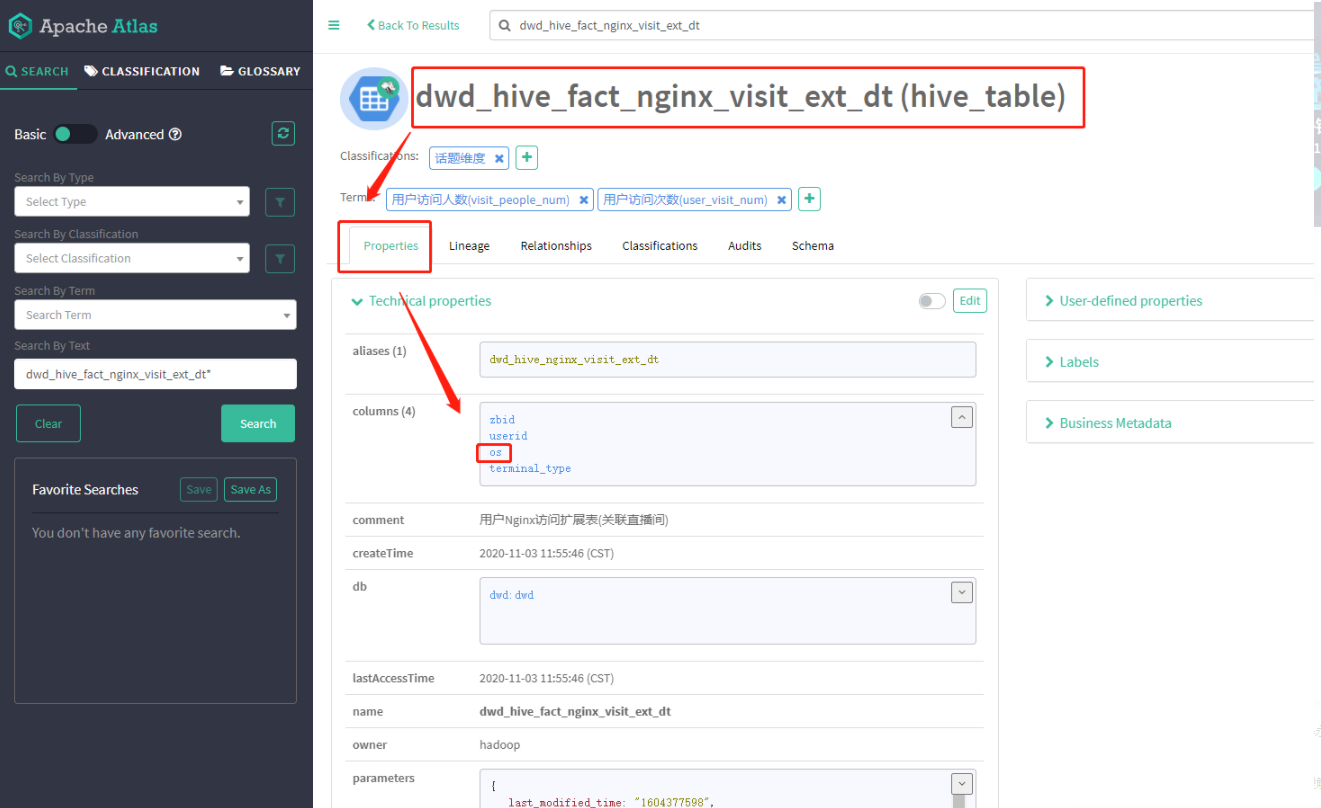Open the Properties tab

coord(391,246)
